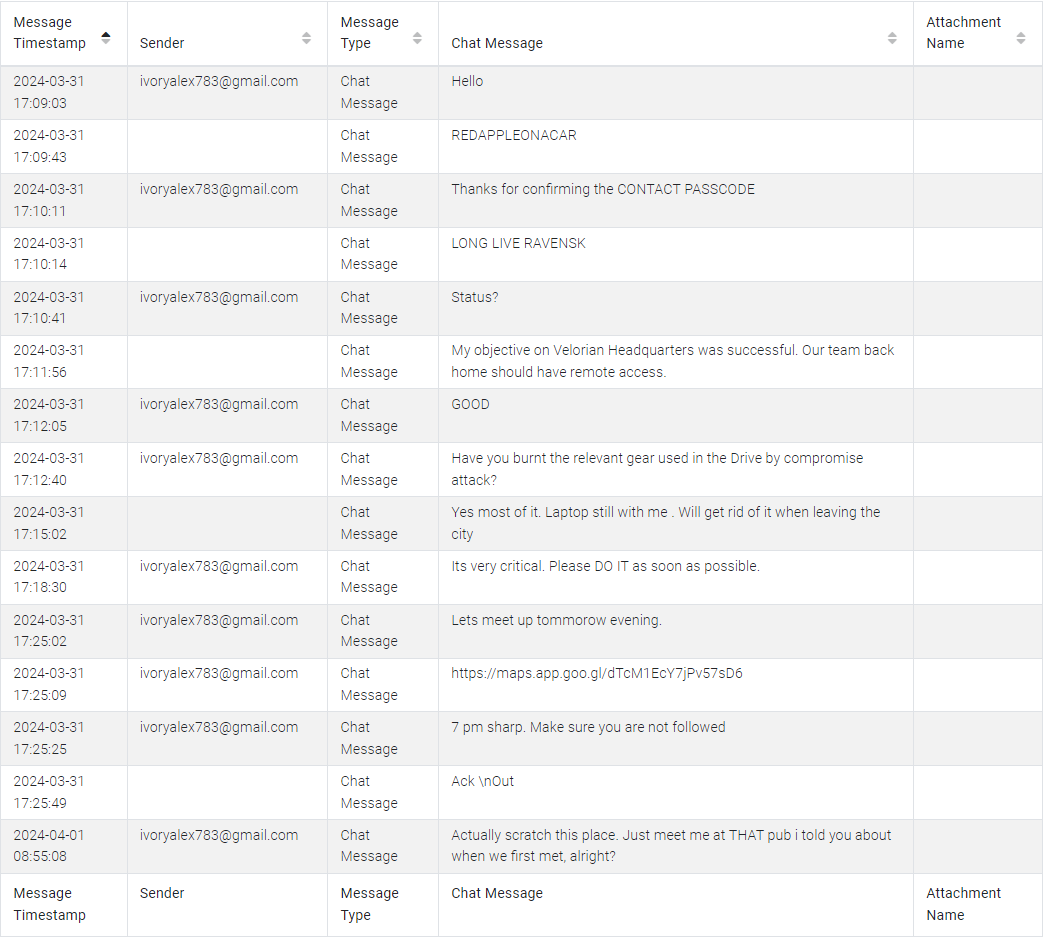Toggle the Message Type sort arrows

coord(417,38)
